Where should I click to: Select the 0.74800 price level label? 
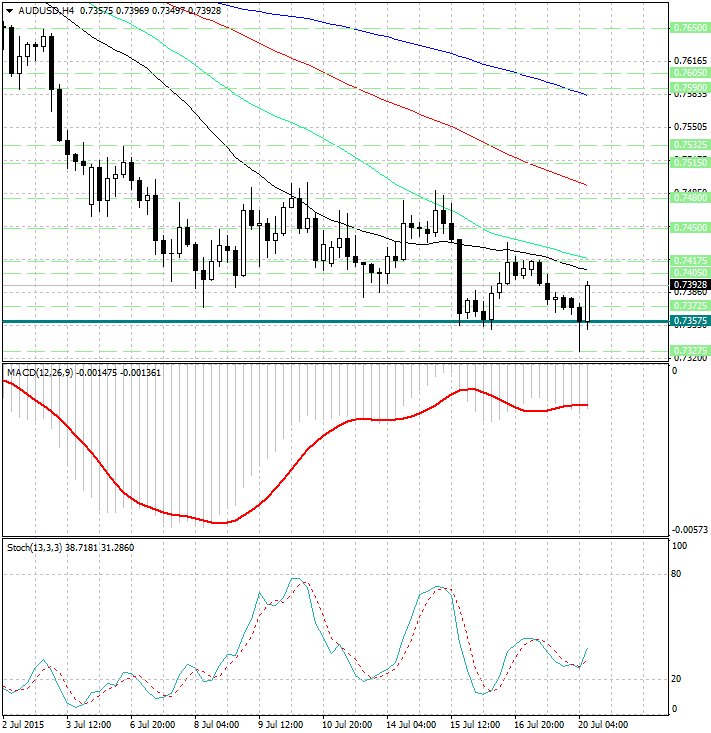tap(690, 198)
